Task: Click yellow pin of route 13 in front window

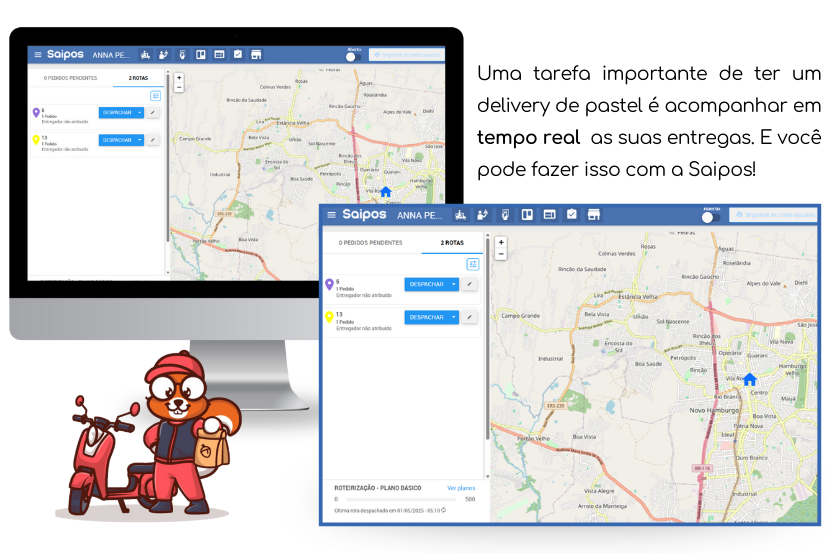Action: pos(329,318)
